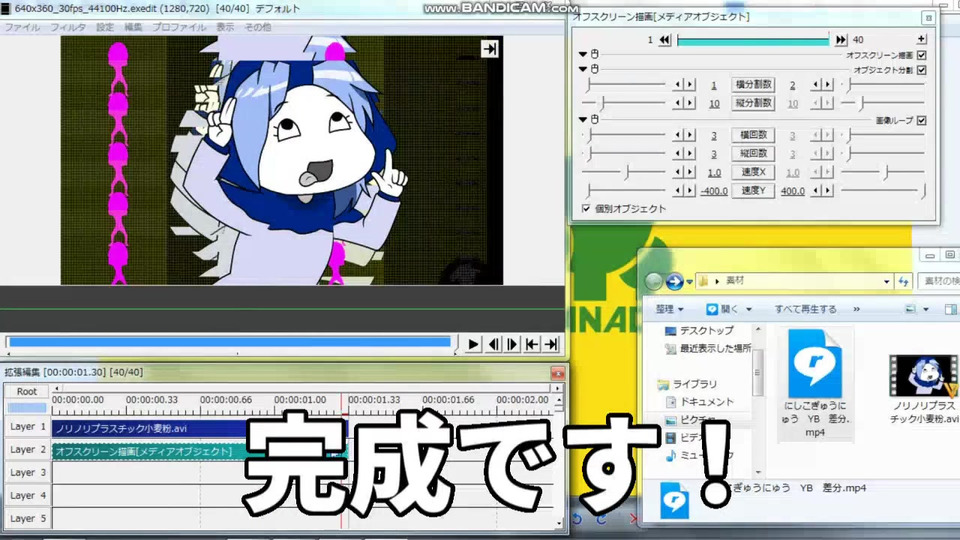Click the main preview seek bar
Screen dimensions: 960x540
pos(230,342)
